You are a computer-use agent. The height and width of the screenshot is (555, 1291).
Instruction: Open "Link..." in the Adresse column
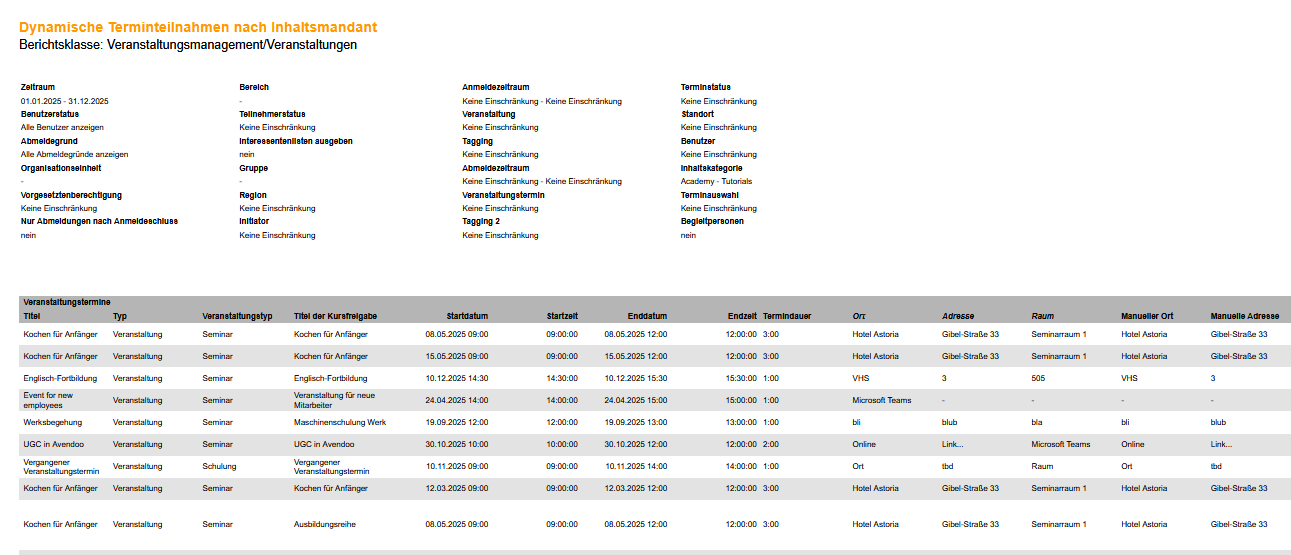click(953, 444)
